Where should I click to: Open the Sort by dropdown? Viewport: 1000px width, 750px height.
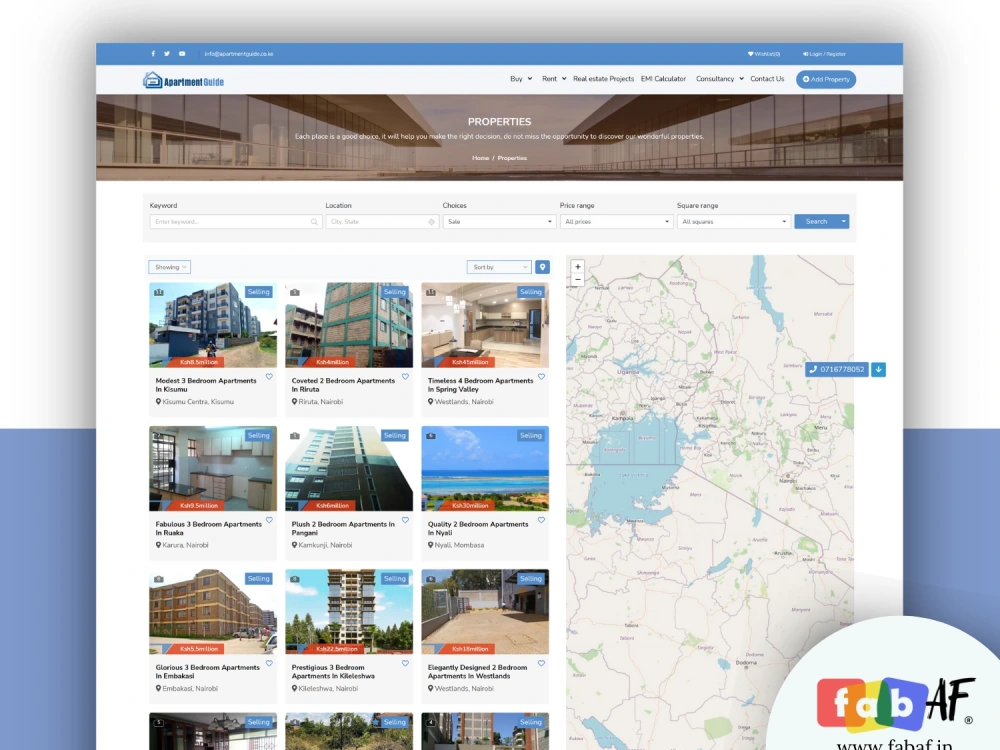point(499,267)
